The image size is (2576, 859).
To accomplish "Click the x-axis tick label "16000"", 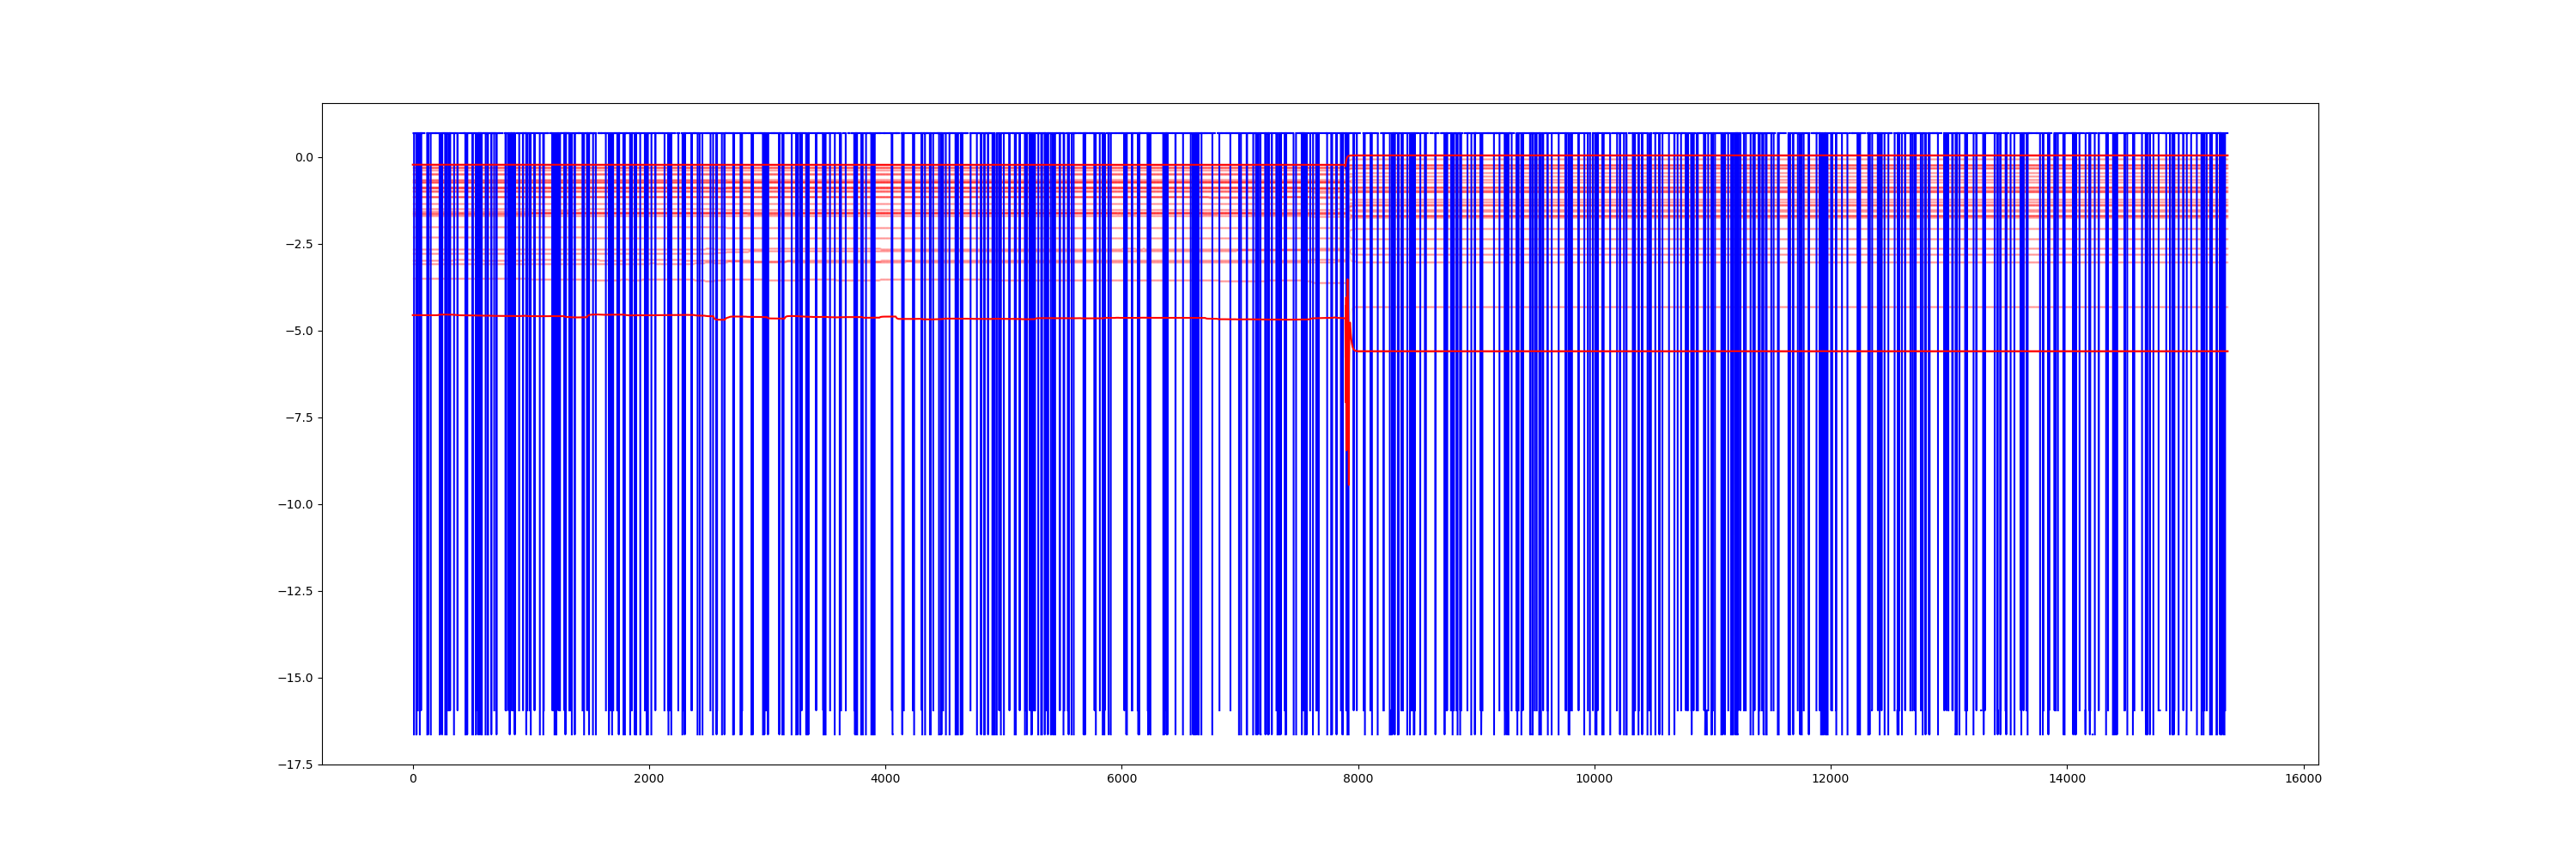I will pyautogui.click(x=2303, y=779).
